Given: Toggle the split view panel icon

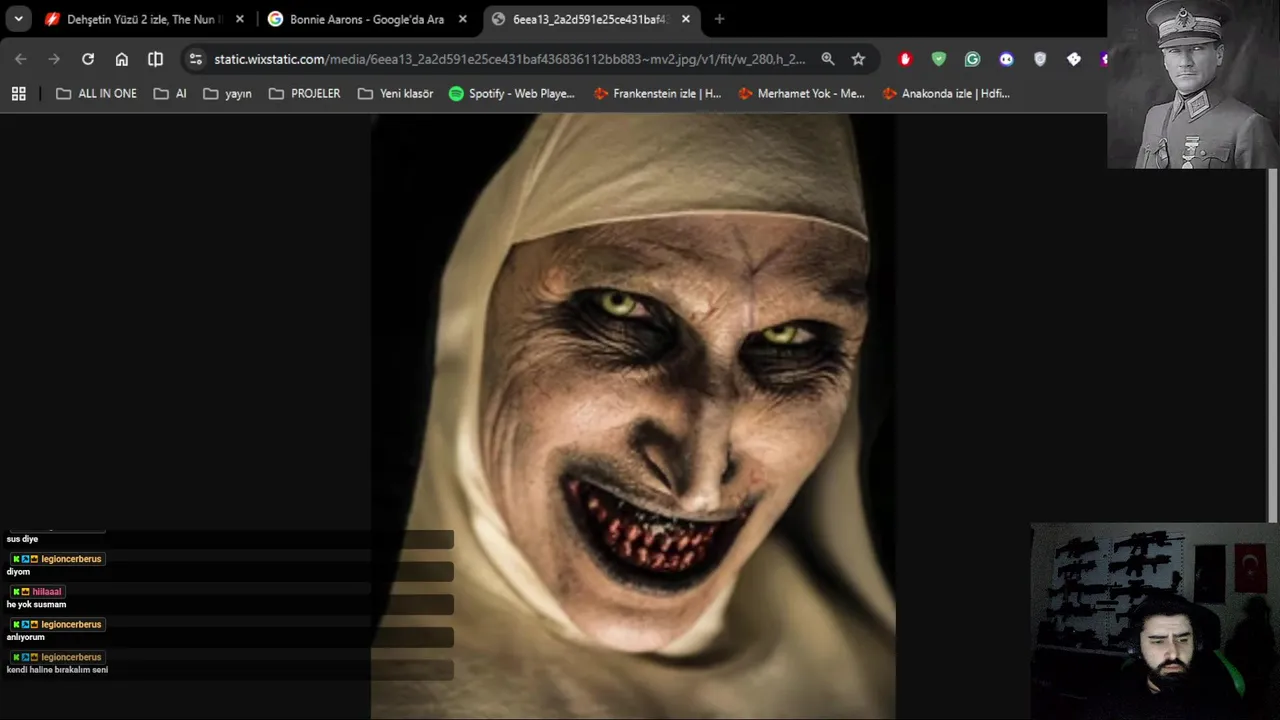Looking at the screenshot, I should coord(155,59).
